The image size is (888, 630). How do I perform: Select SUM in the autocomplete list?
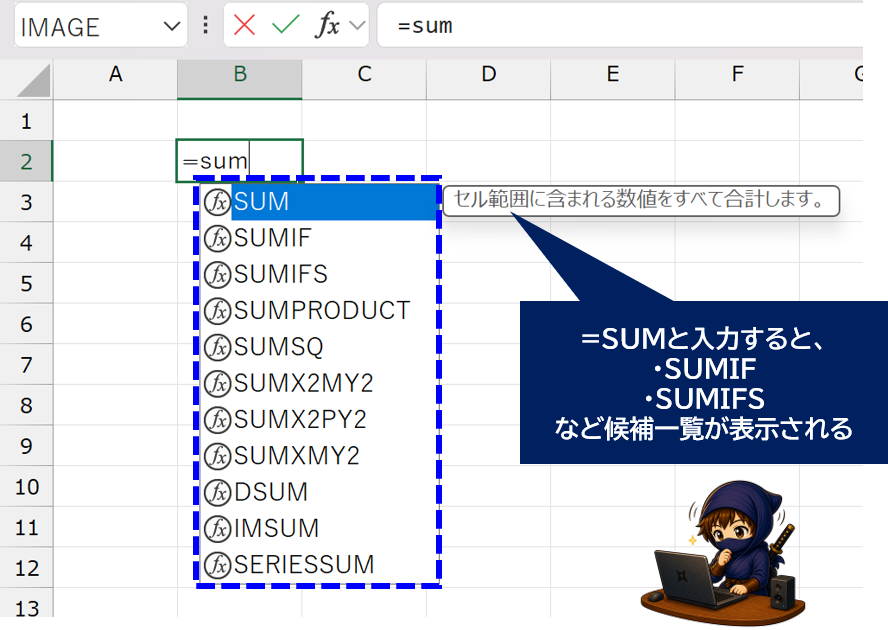pyautogui.click(x=319, y=202)
